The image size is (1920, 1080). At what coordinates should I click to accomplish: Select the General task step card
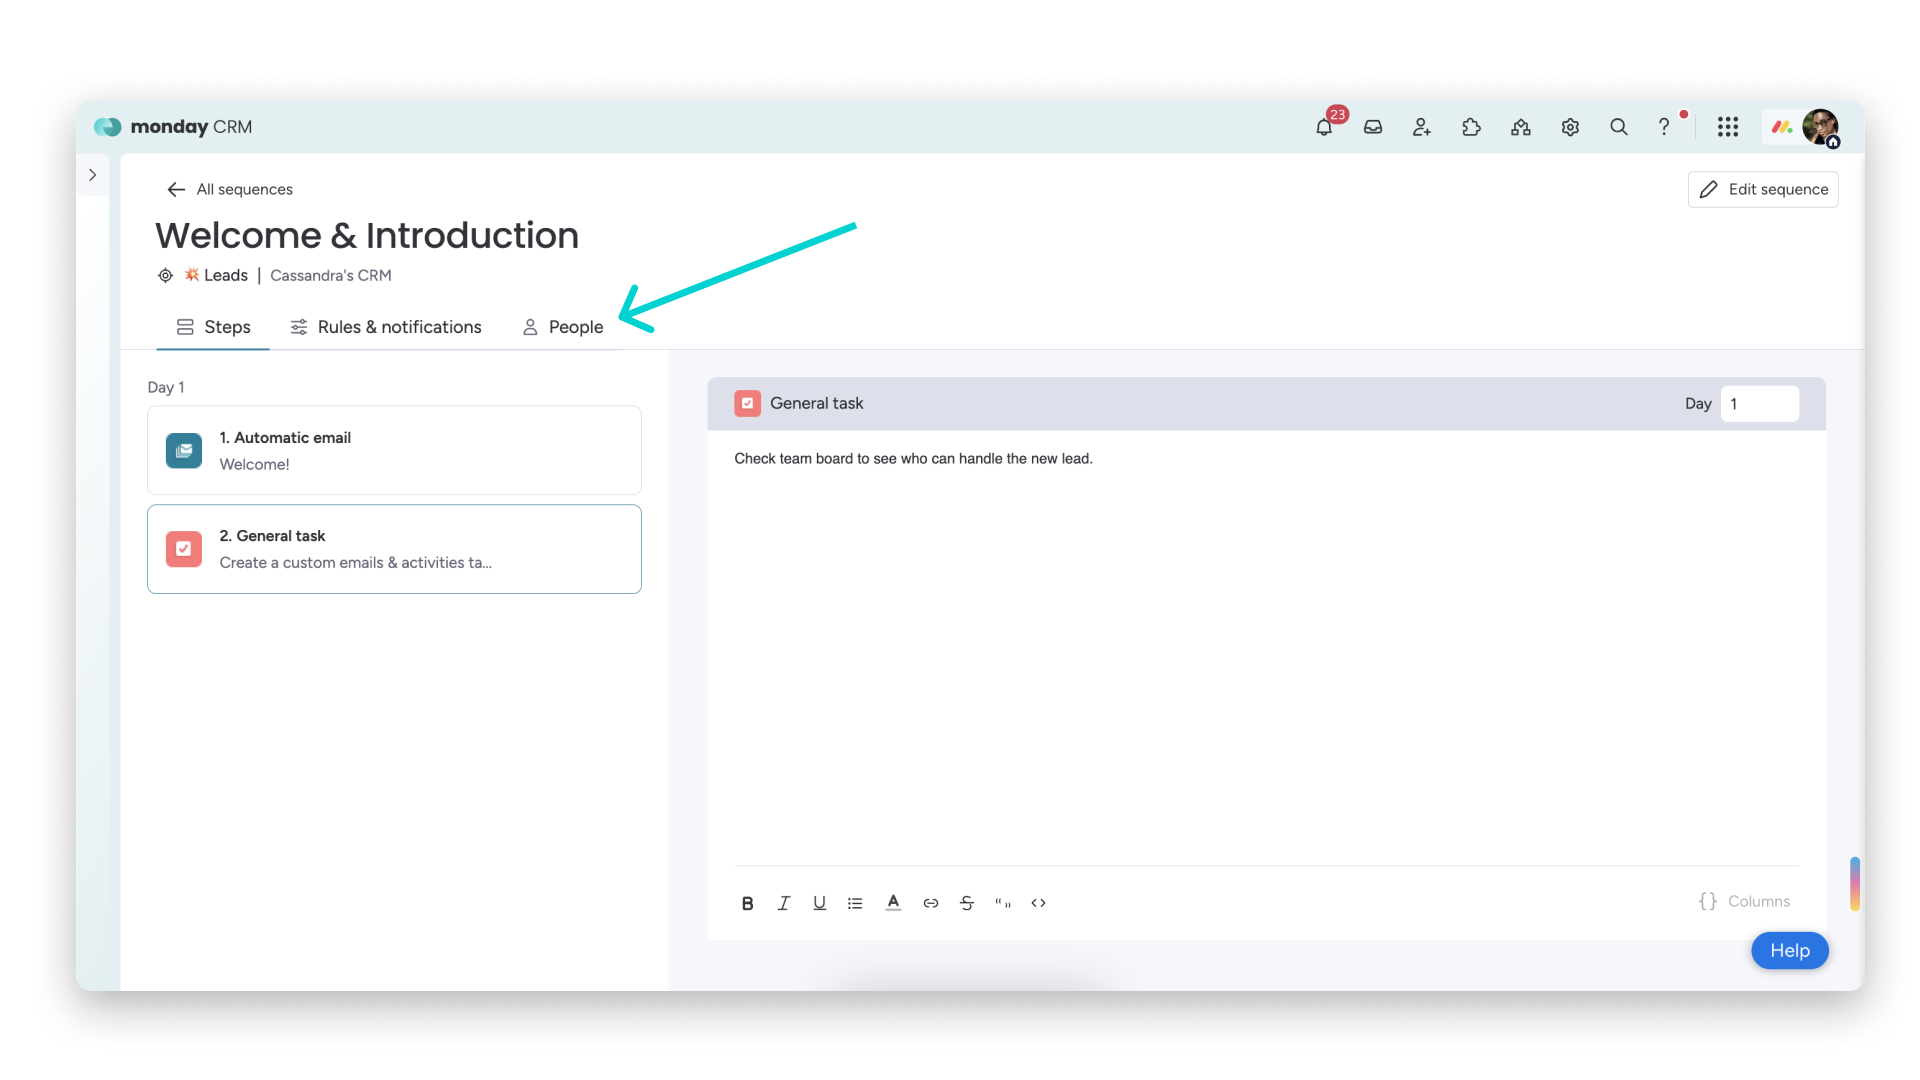click(x=394, y=549)
